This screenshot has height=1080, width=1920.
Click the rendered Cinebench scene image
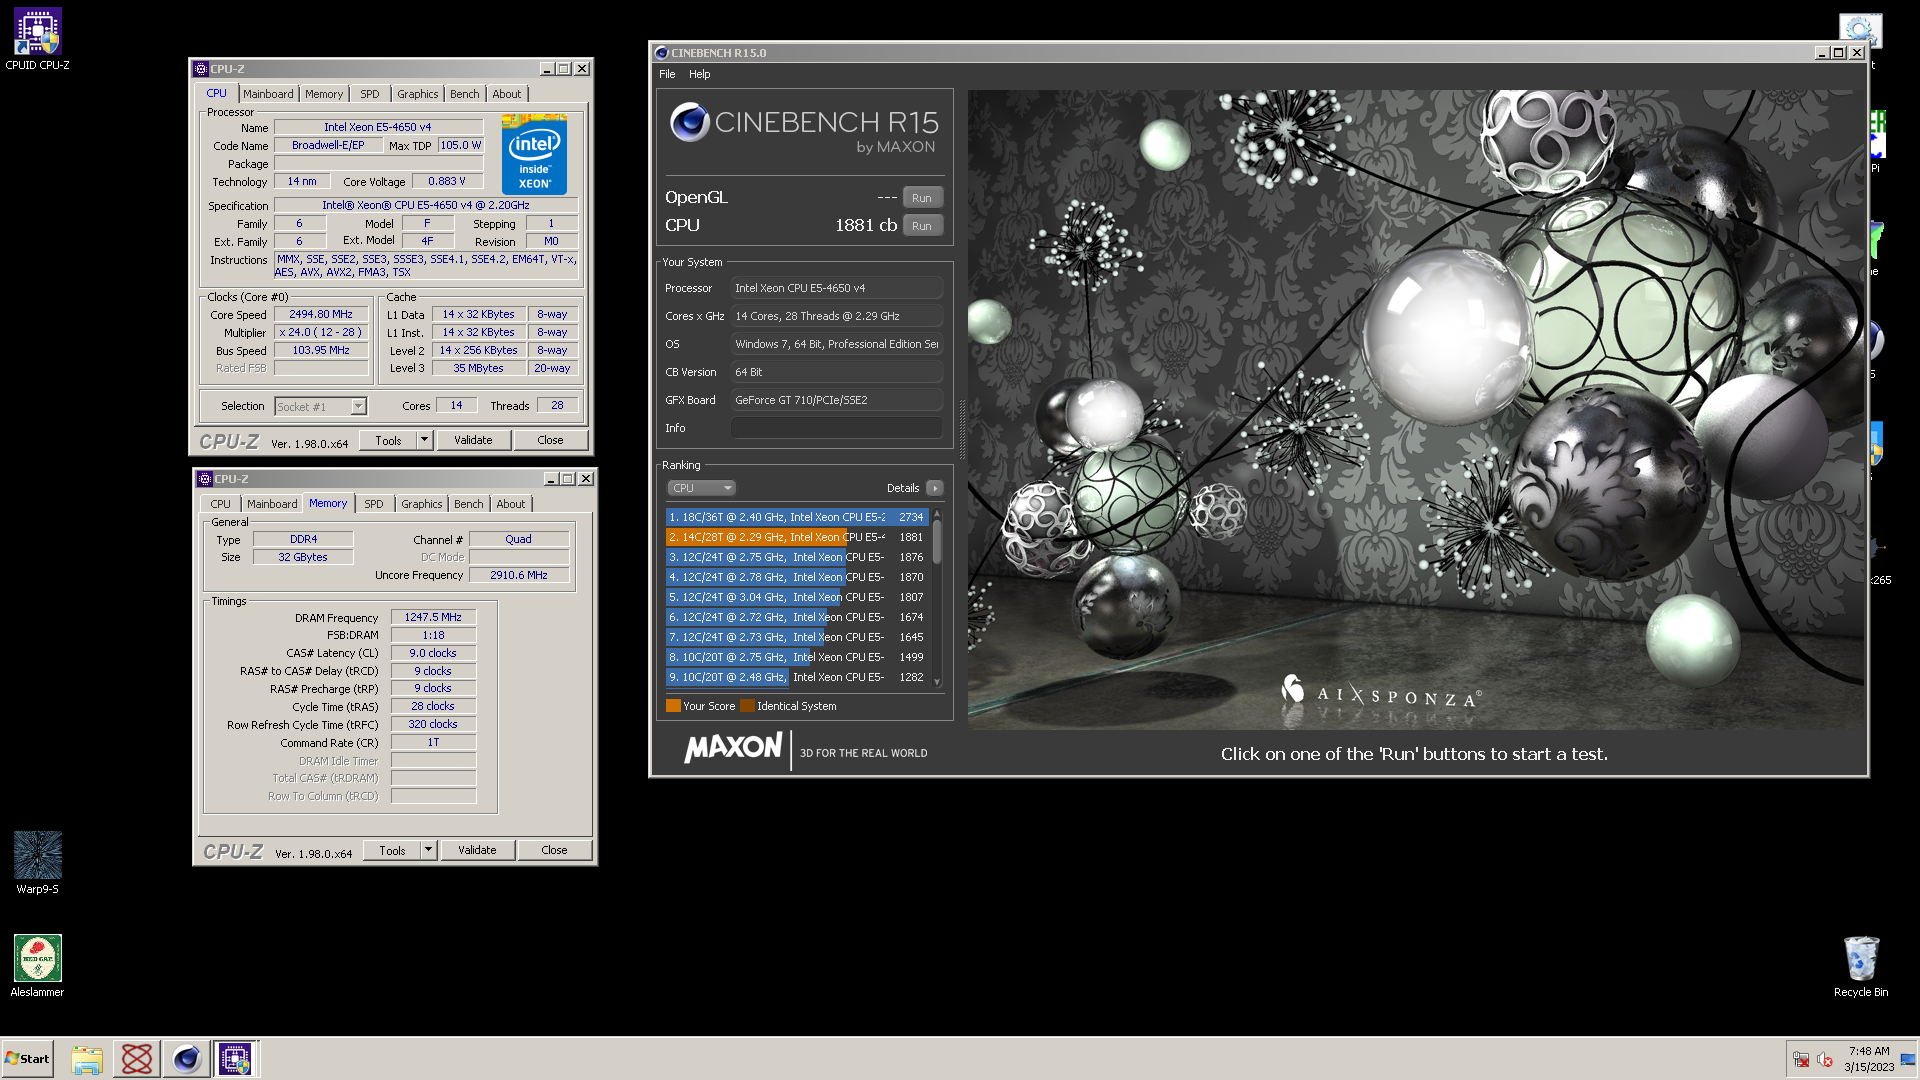tap(1415, 410)
